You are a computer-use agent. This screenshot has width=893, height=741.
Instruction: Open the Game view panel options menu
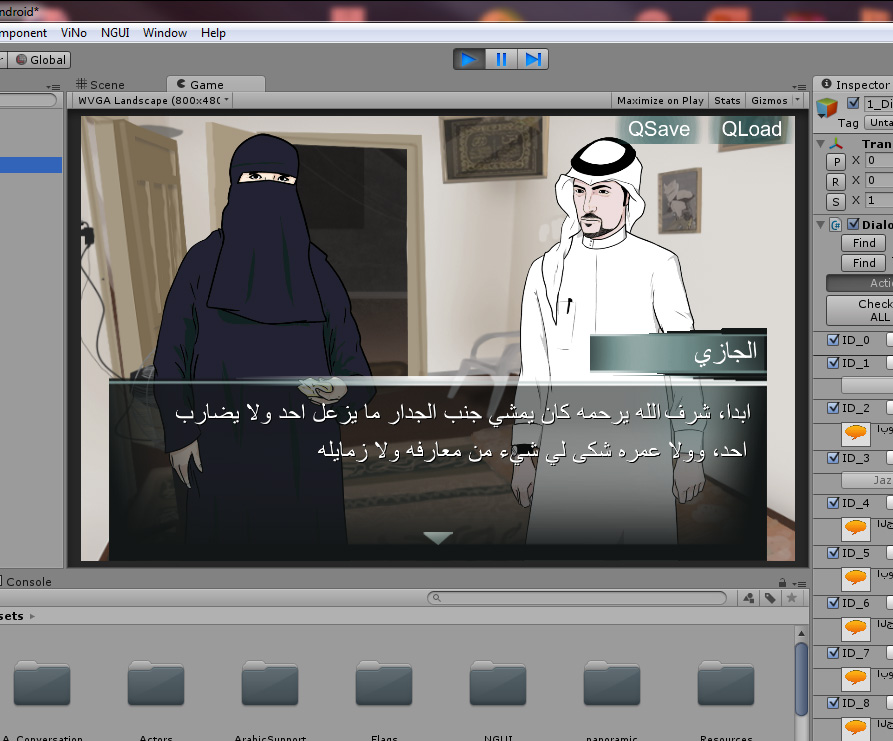point(799,87)
